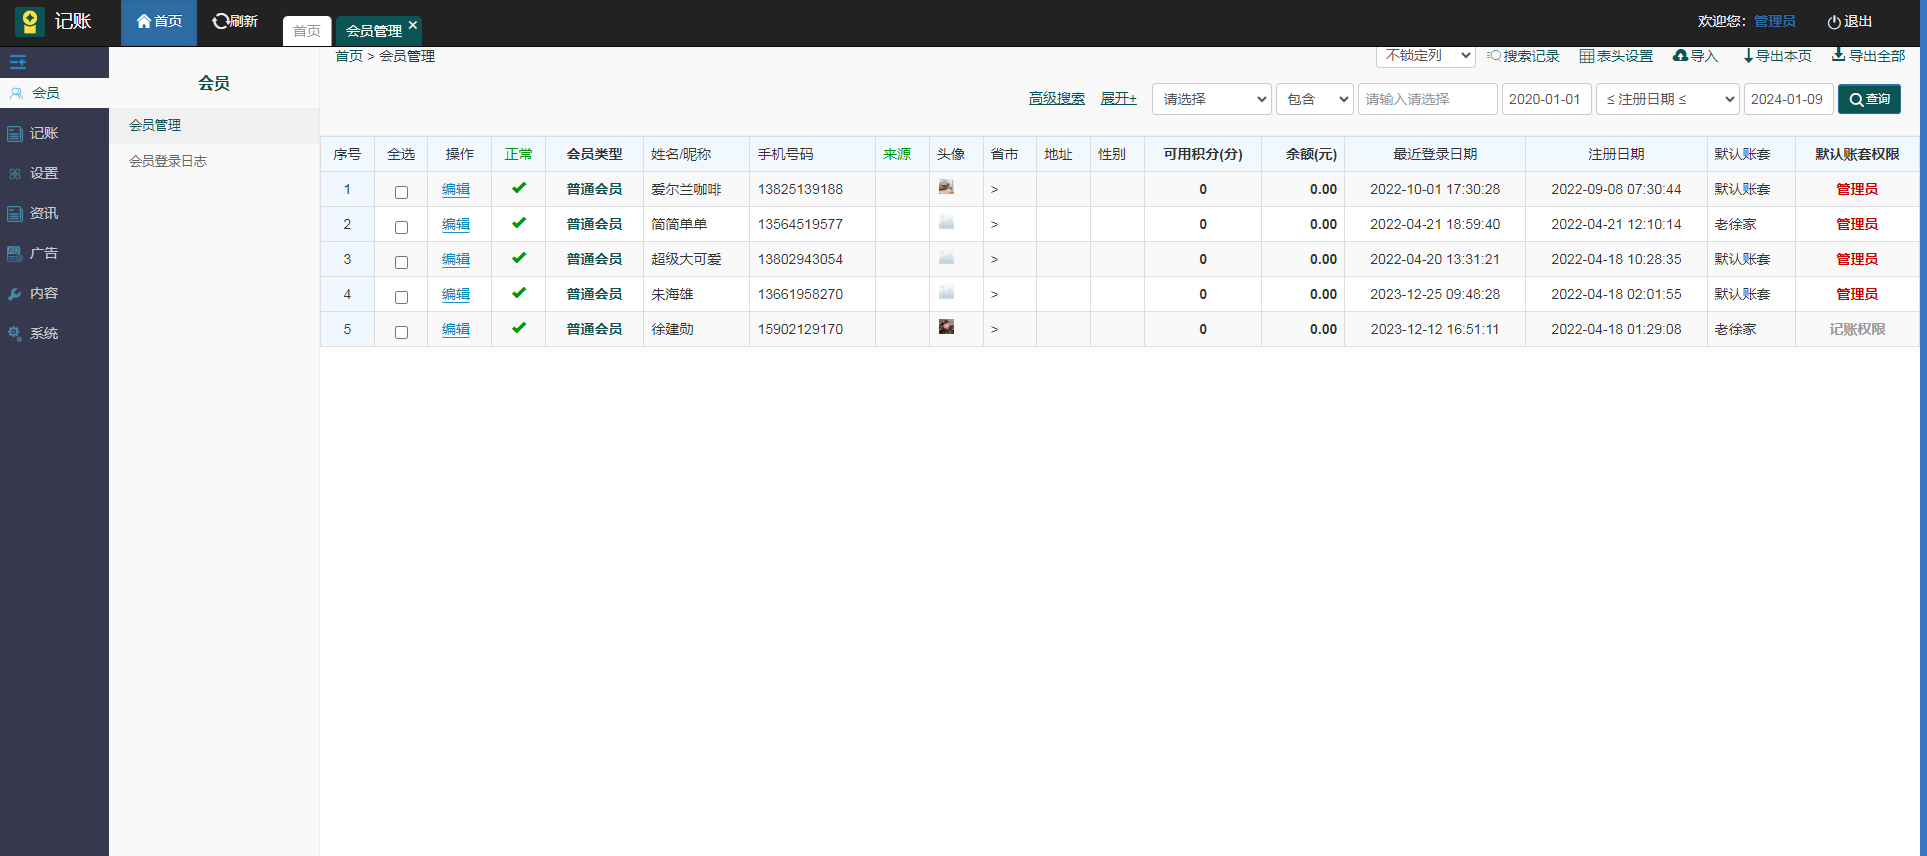Image resolution: width=1927 pixels, height=856 pixels.
Task: Check the row 1 checkbox for 爱尔兰咖啡
Action: [x=401, y=192]
